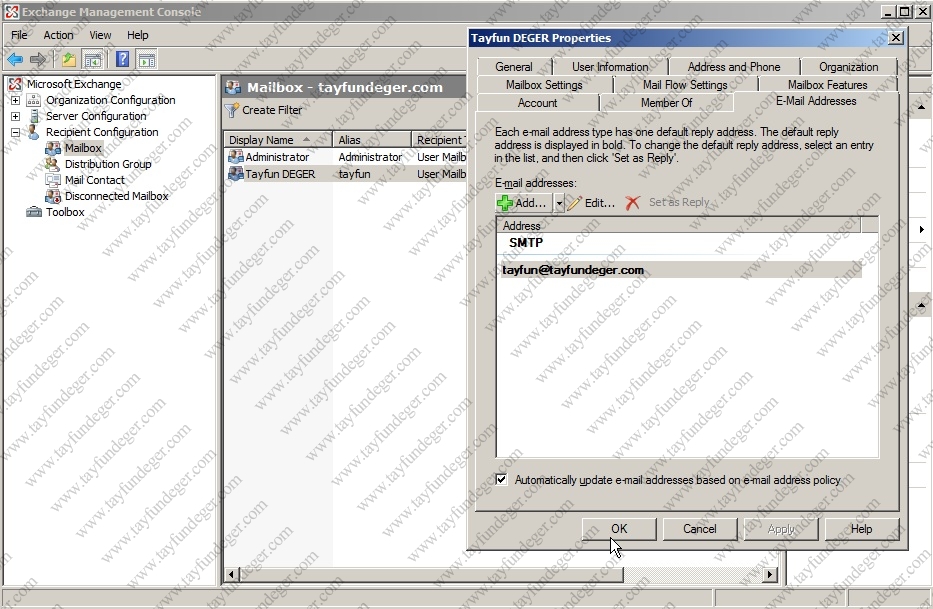Click the Disconnected Mailbox tree label
Image resolution: width=933 pixels, height=609 pixels.
pos(117,196)
